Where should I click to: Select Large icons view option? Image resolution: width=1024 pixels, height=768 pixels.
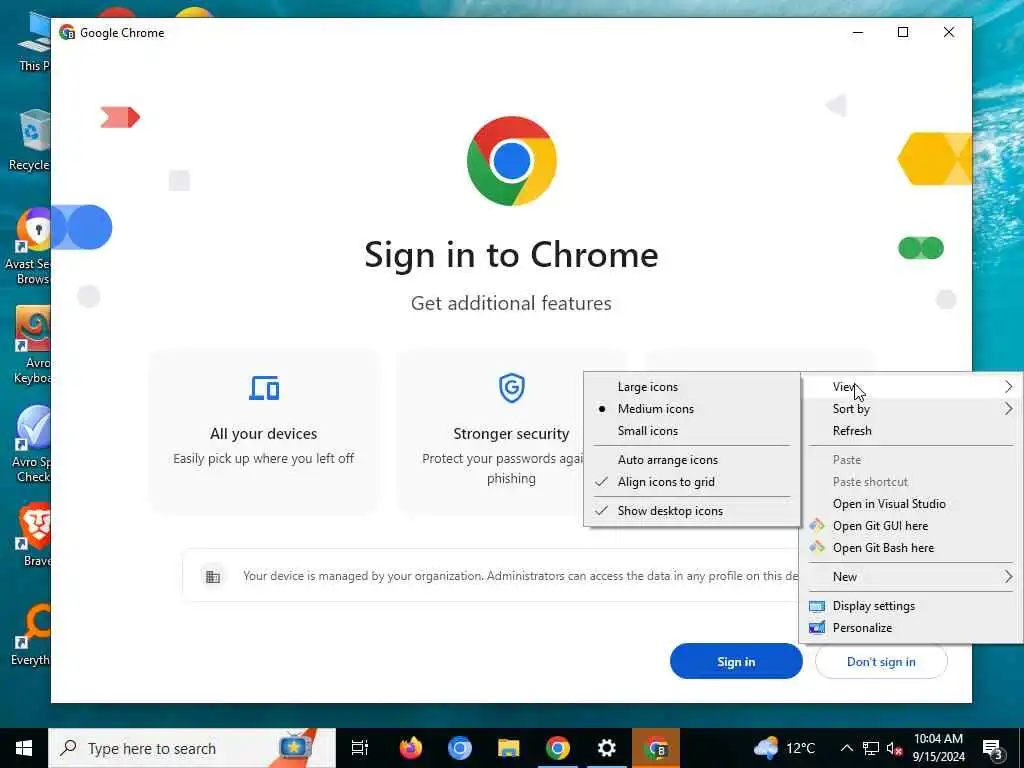692,387
